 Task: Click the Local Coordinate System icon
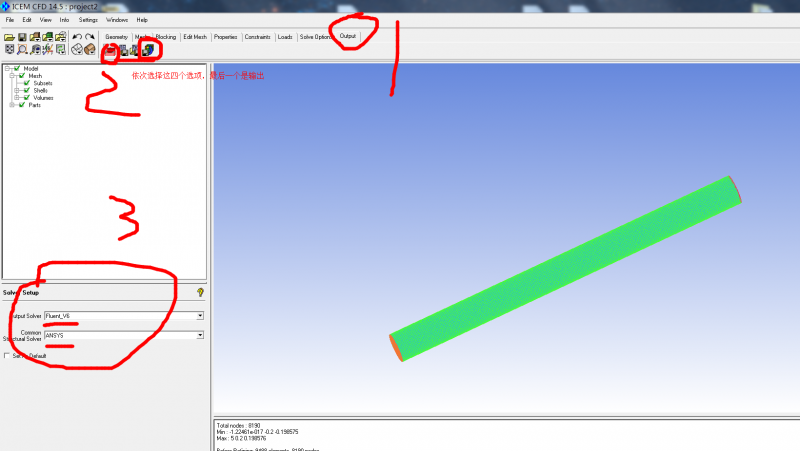point(48,49)
